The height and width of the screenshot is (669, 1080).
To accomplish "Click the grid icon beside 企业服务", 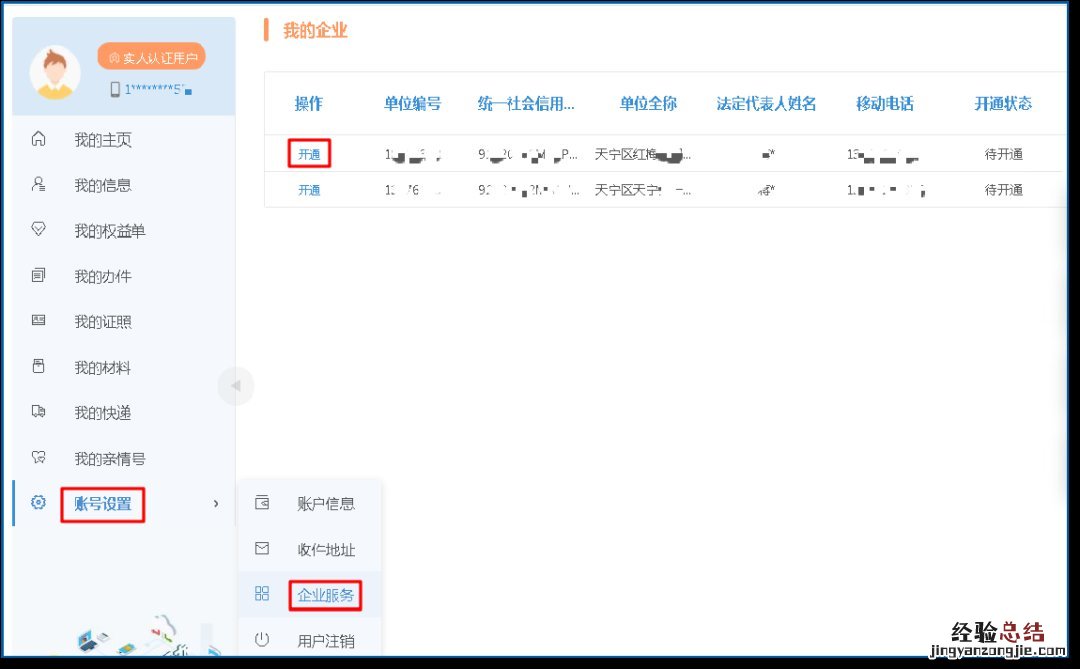I will tap(262, 593).
